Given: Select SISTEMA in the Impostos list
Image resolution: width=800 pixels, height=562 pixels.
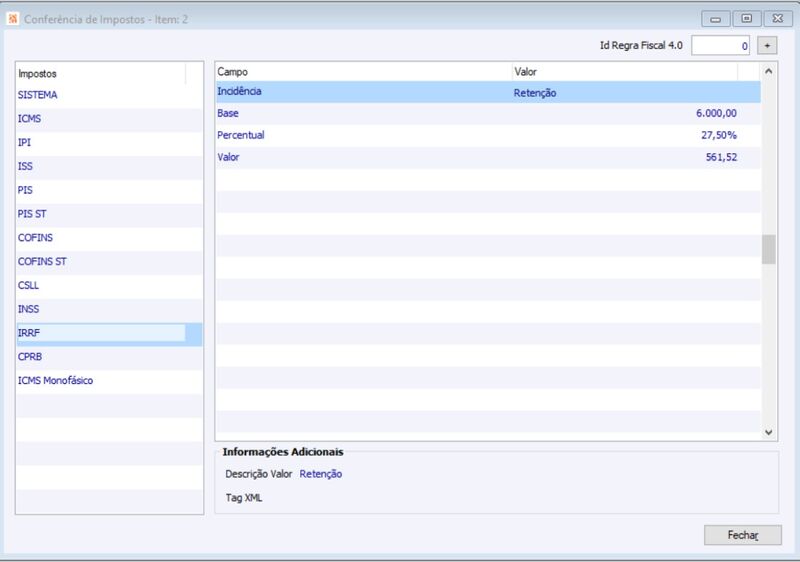Looking at the screenshot, I should [109, 95].
